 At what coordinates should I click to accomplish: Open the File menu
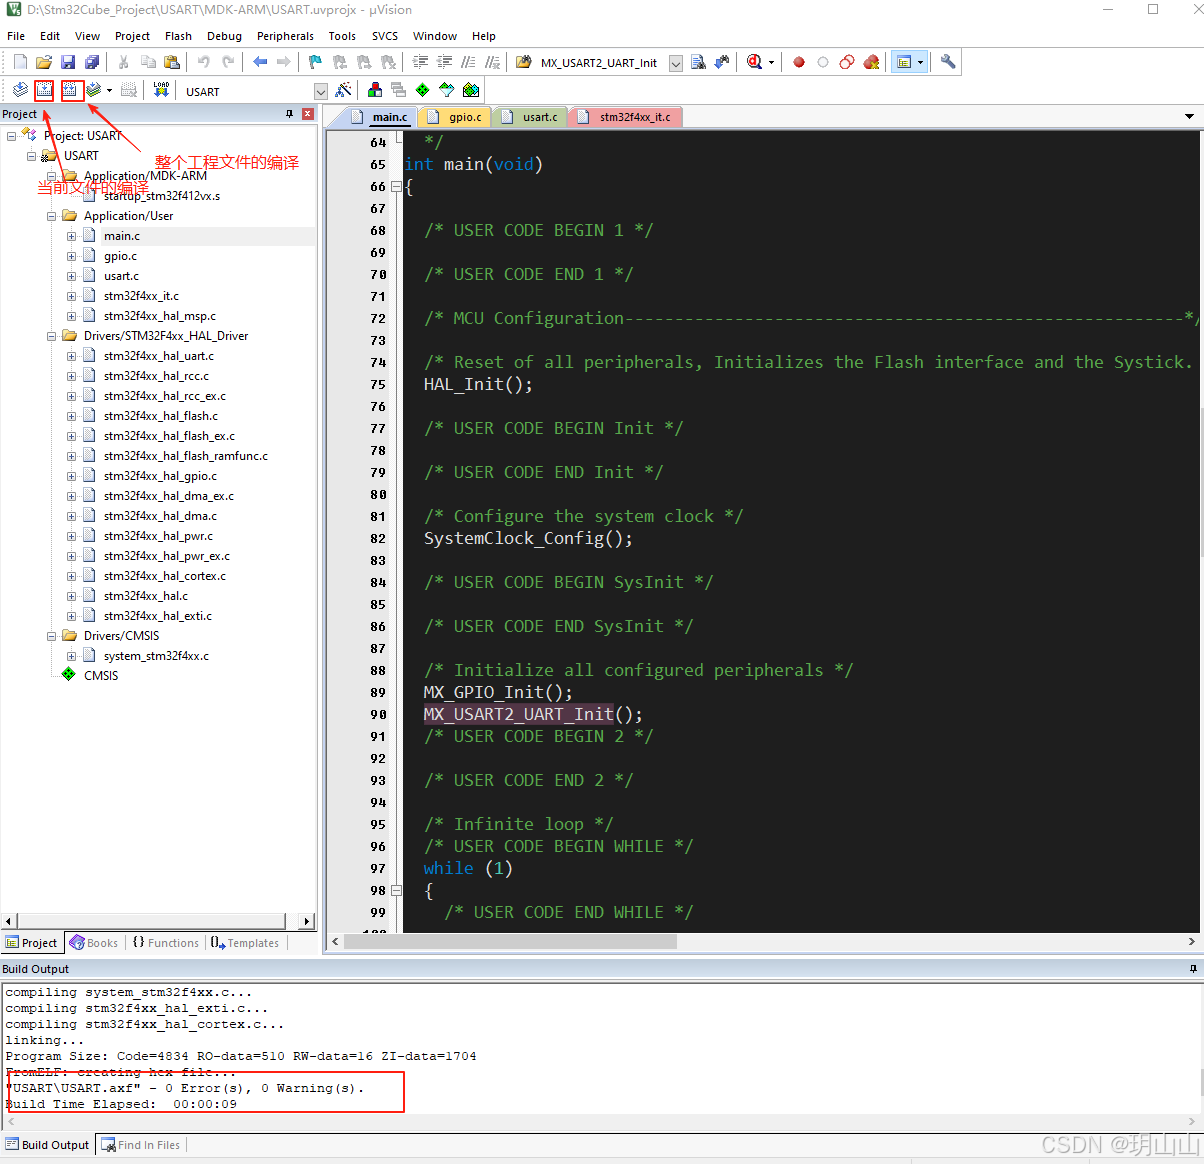coord(16,36)
